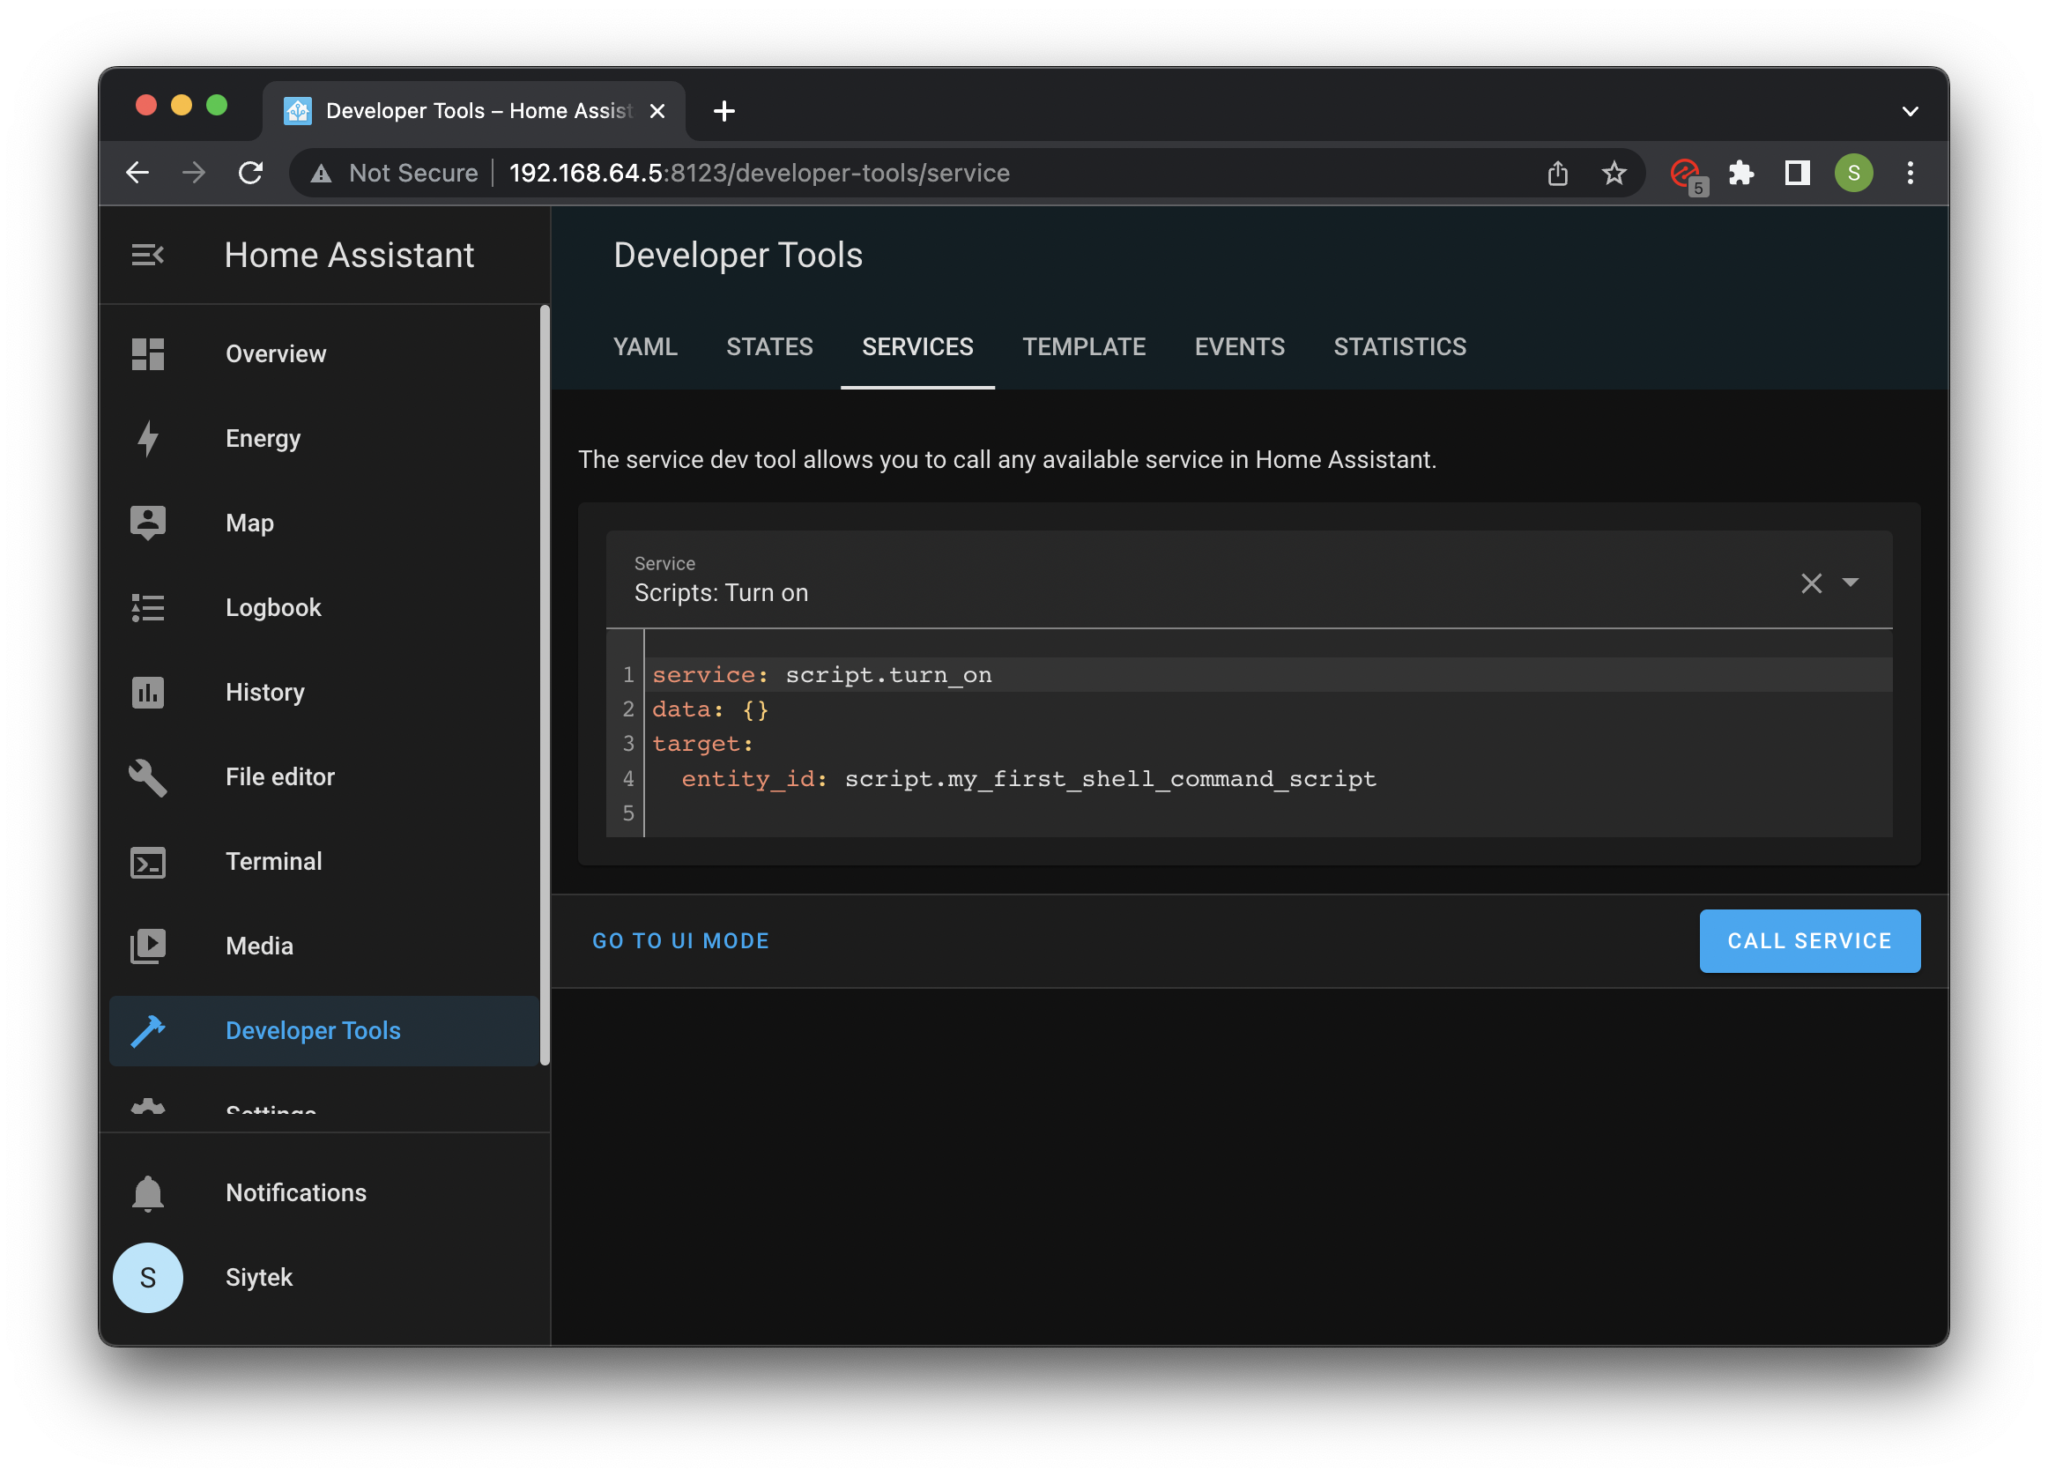This screenshot has width=2048, height=1477.
Task: Click the File editor wrench icon
Action: coord(148,777)
